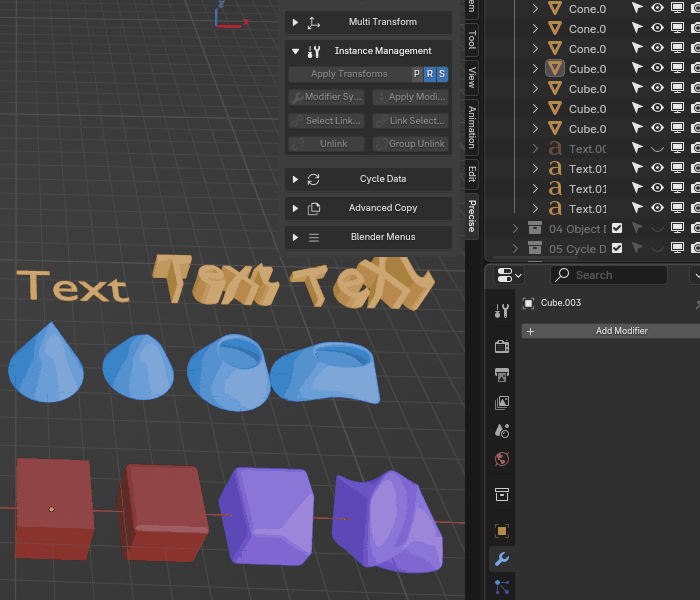
Task: Show the hidden Text.00 object via eye
Action: (x=657, y=149)
